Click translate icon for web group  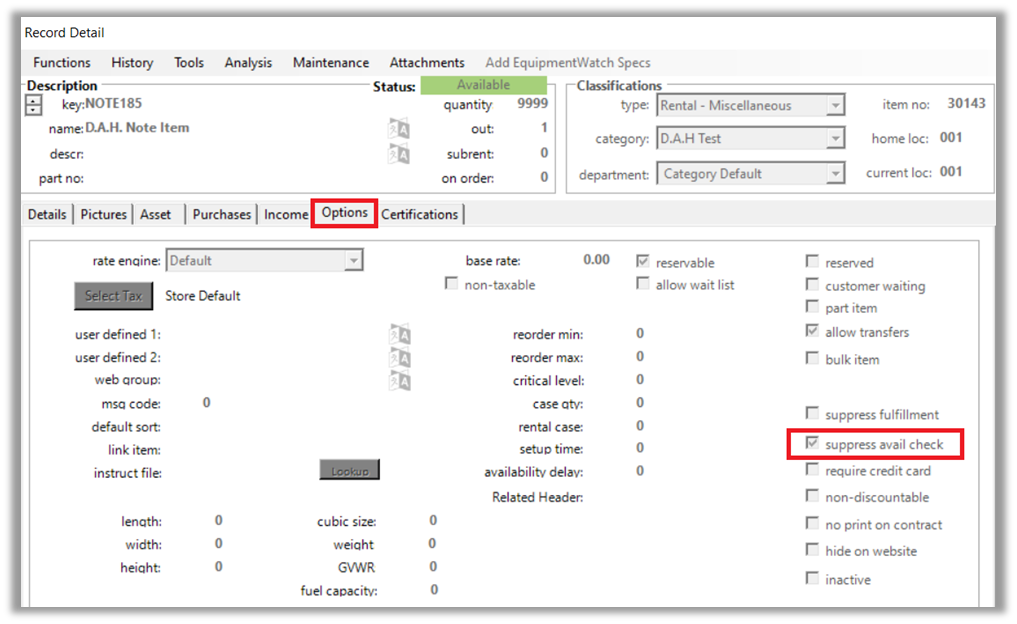pyautogui.click(x=399, y=381)
